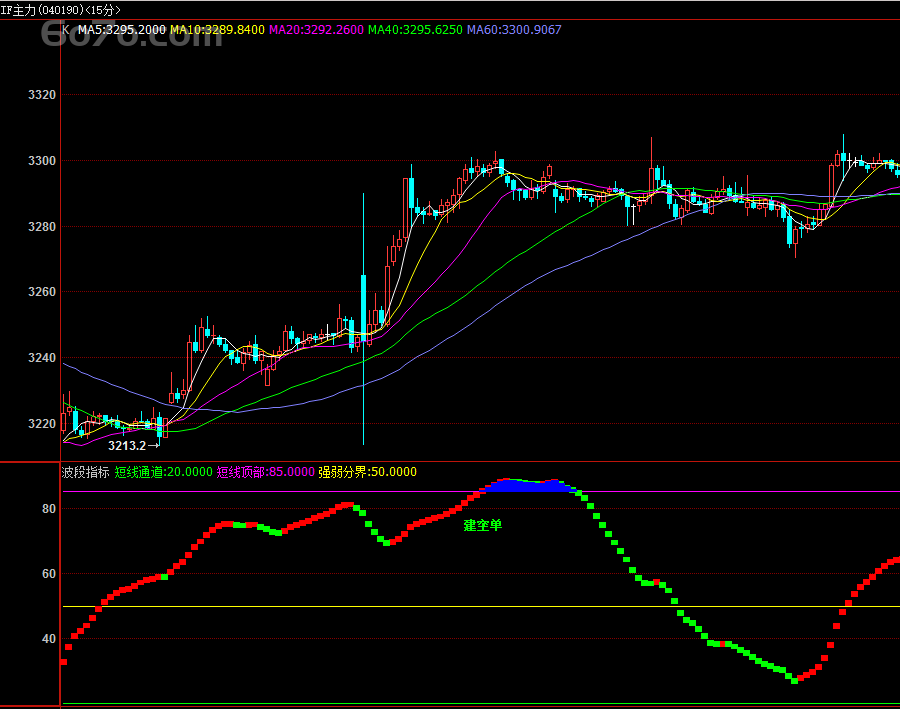Screen dimensions: 900x709
Task: Select the MA40:3295.6250 indicator label
Action: click(x=415, y=30)
